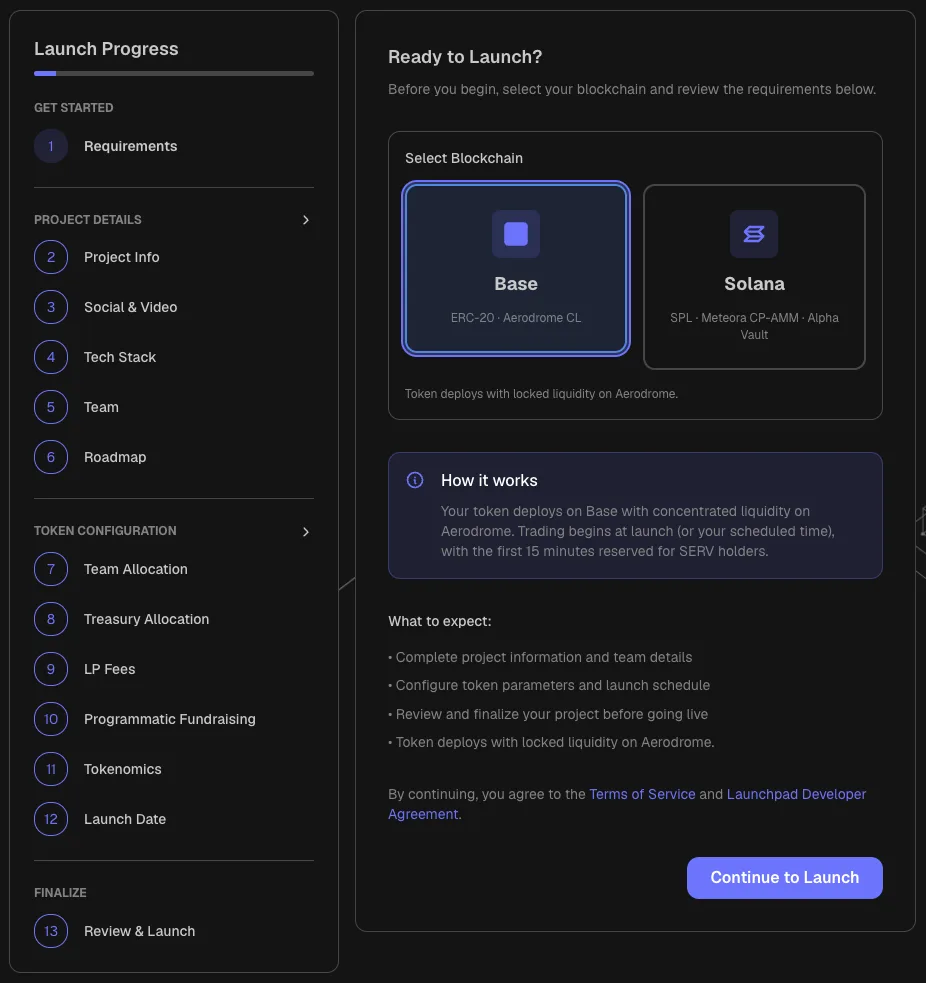This screenshot has width=926, height=983.
Task: Click the 'ERC-20 · Aerodrome CL' subtitle
Action: (516, 318)
